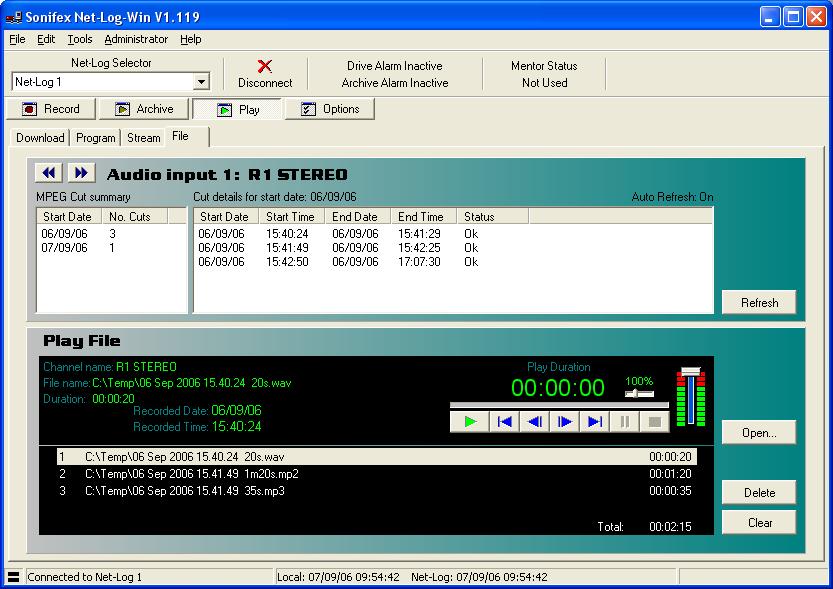Select cut starting at 15:41:49
The height and width of the screenshot is (589, 833).
(453, 247)
